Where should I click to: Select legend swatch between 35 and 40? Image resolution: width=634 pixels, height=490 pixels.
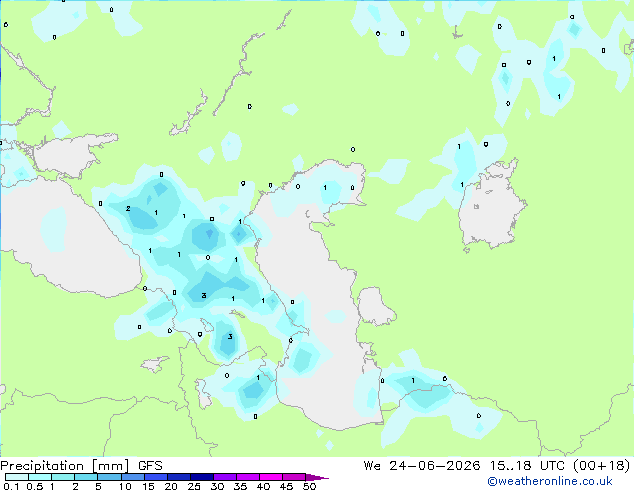(x=248, y=477)
